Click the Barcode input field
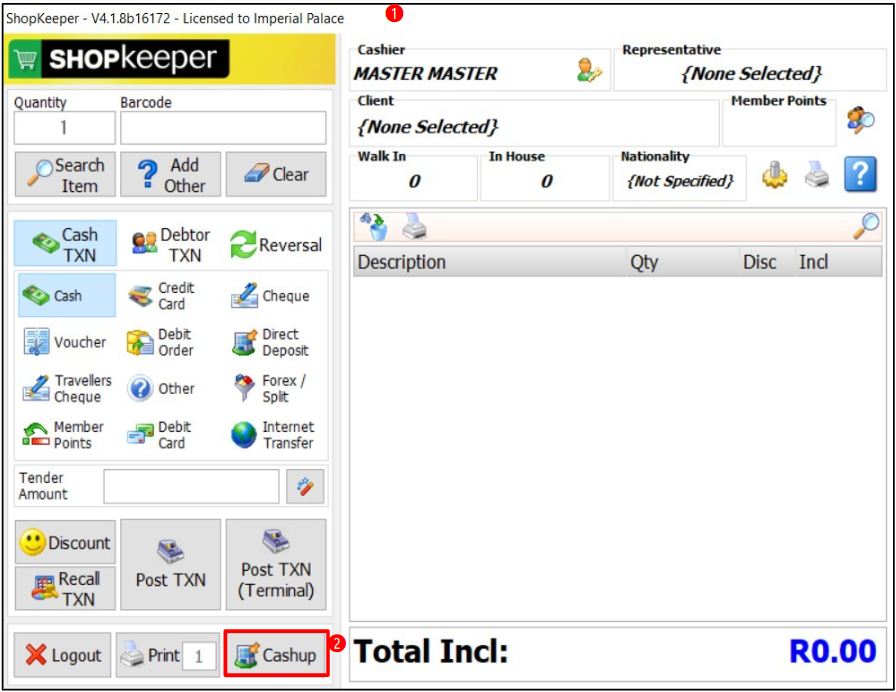 [x=223, y=127]
